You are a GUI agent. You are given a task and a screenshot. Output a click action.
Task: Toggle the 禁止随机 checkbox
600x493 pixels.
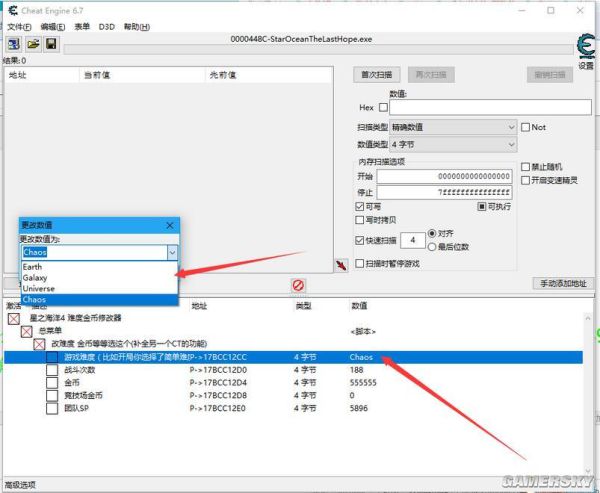coord(525,167)
